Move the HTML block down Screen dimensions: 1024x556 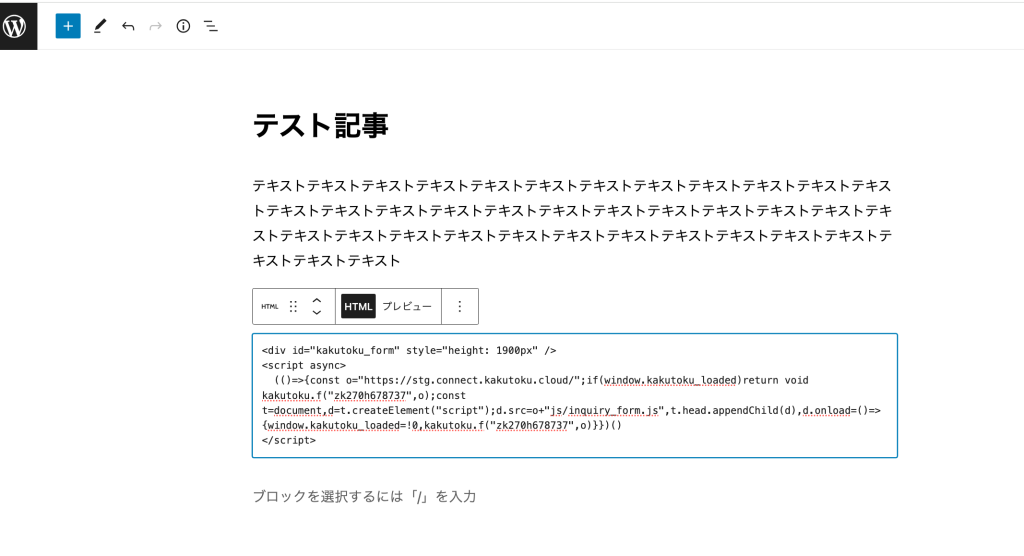coord(317,313)
